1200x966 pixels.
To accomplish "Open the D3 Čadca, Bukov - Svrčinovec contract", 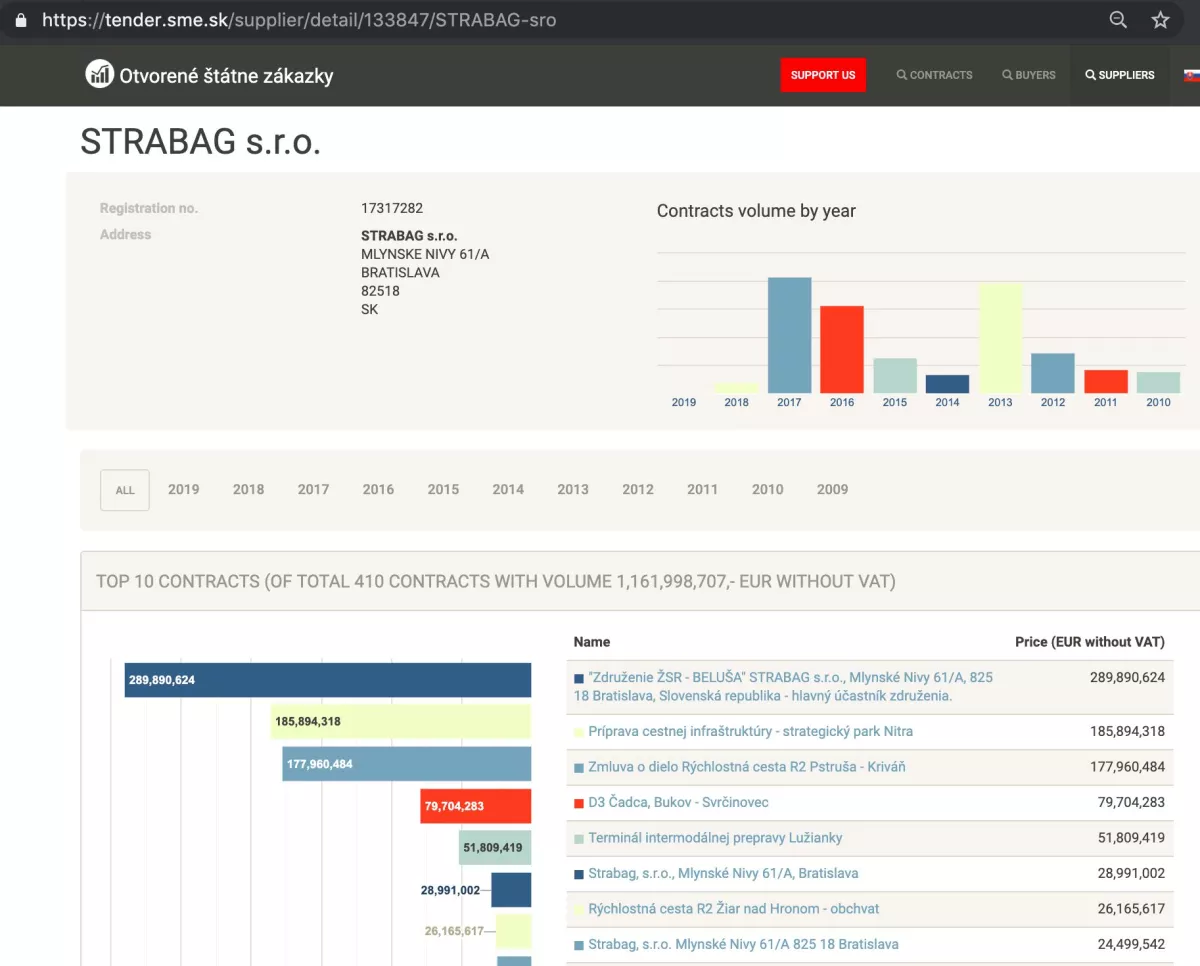I will [678, 802].
